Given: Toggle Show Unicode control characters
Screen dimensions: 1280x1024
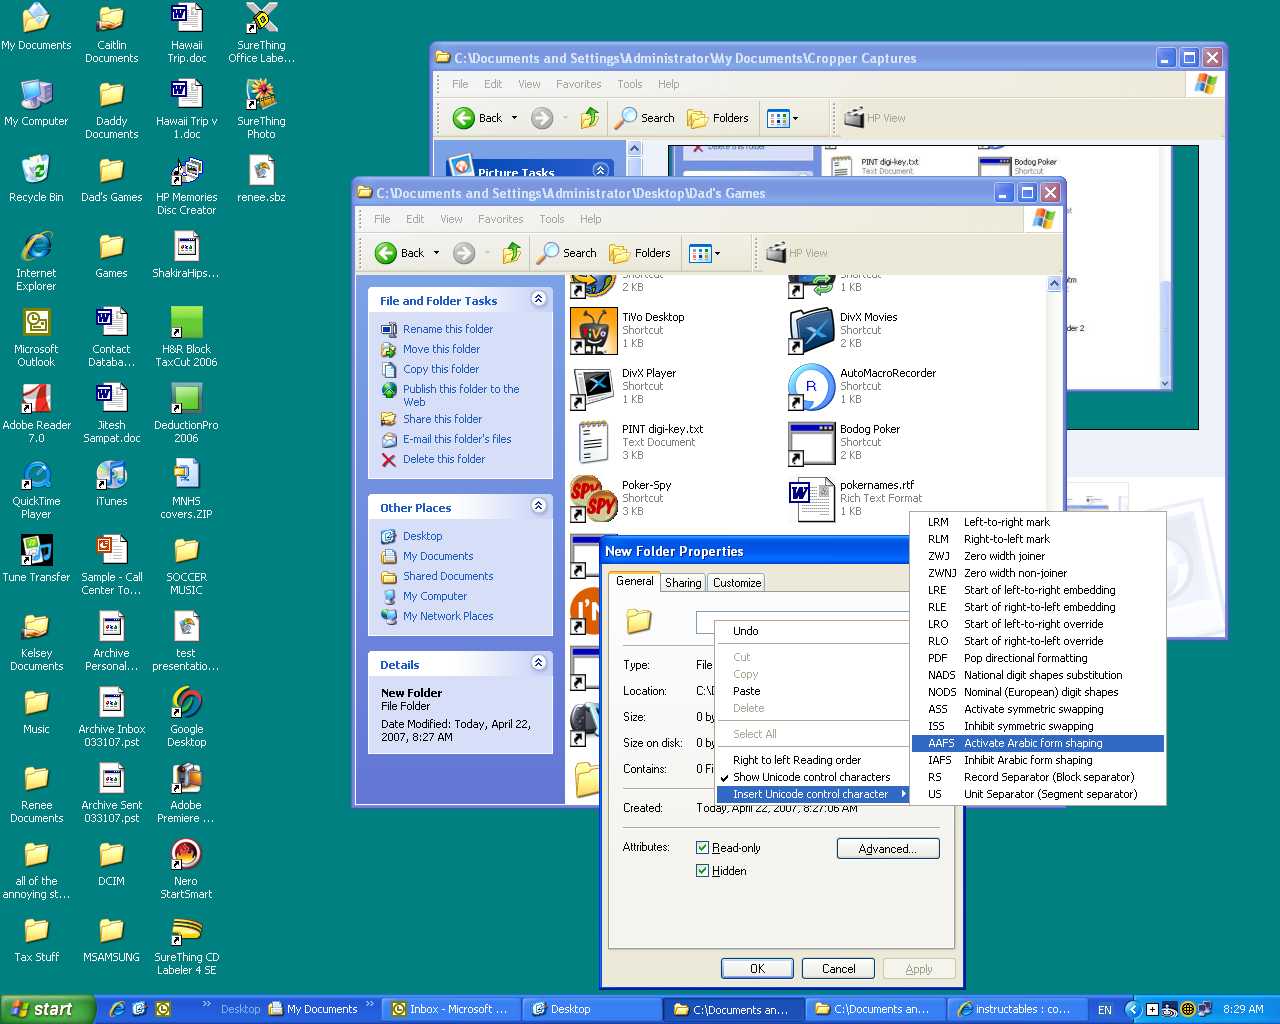Looking at the screenshot, I should [x=811, y=777].
